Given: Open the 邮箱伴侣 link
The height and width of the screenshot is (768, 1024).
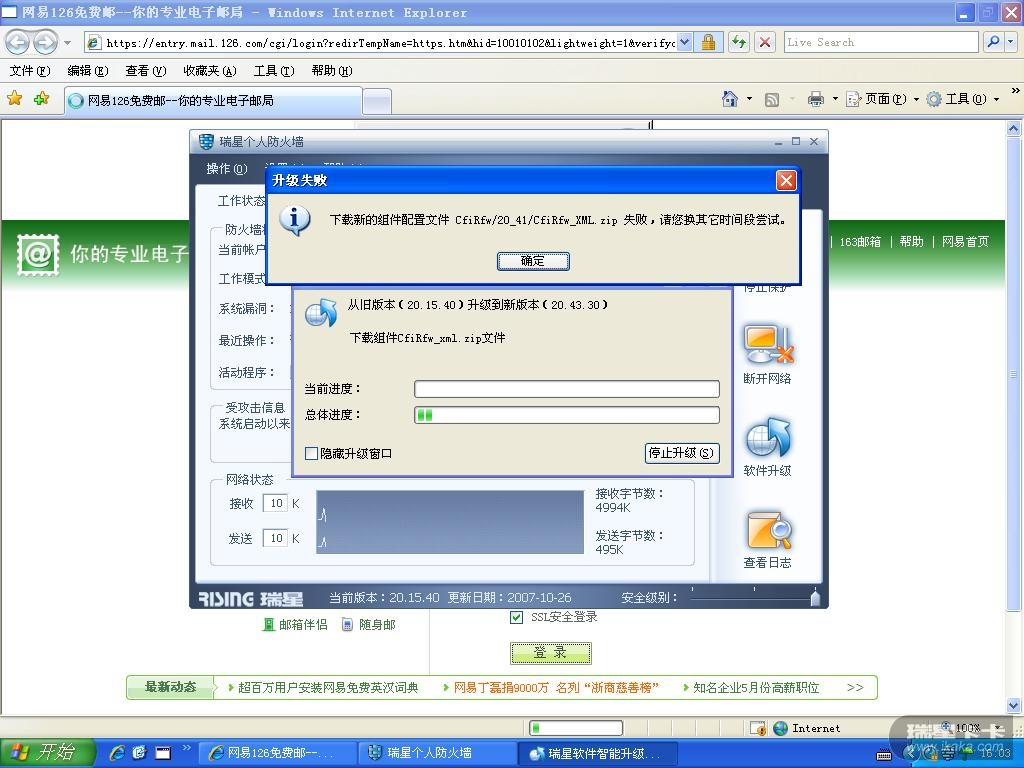Looking at the screenshot, I should coord(295,625).
